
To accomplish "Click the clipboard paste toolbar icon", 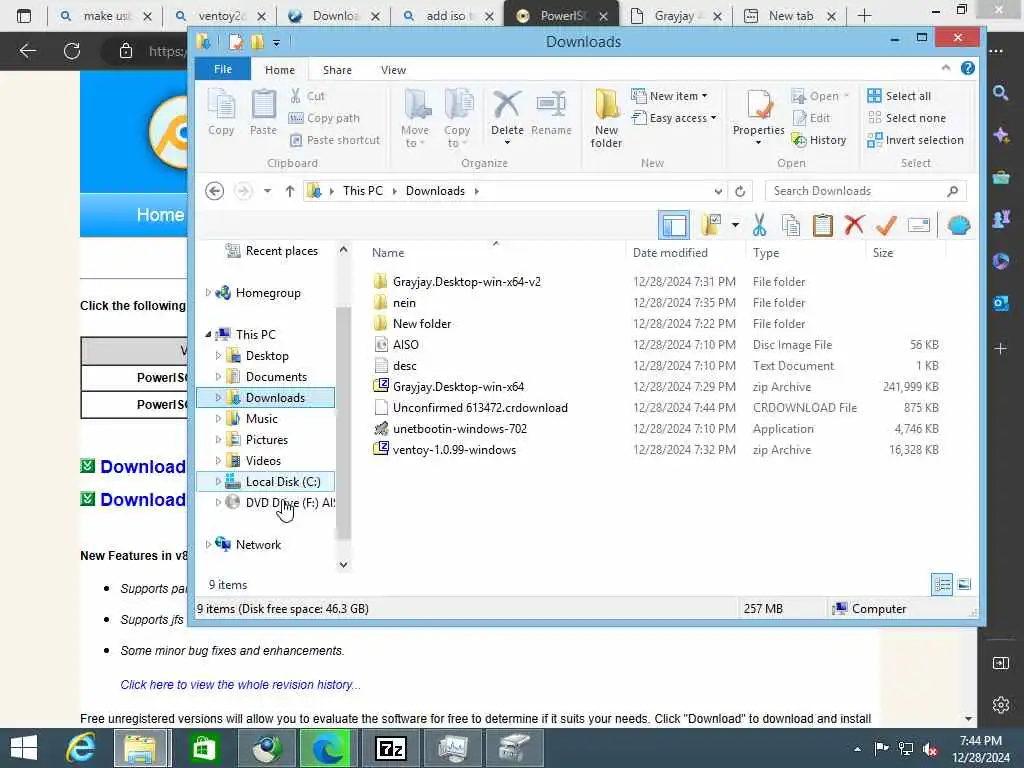I will point(822,225).
